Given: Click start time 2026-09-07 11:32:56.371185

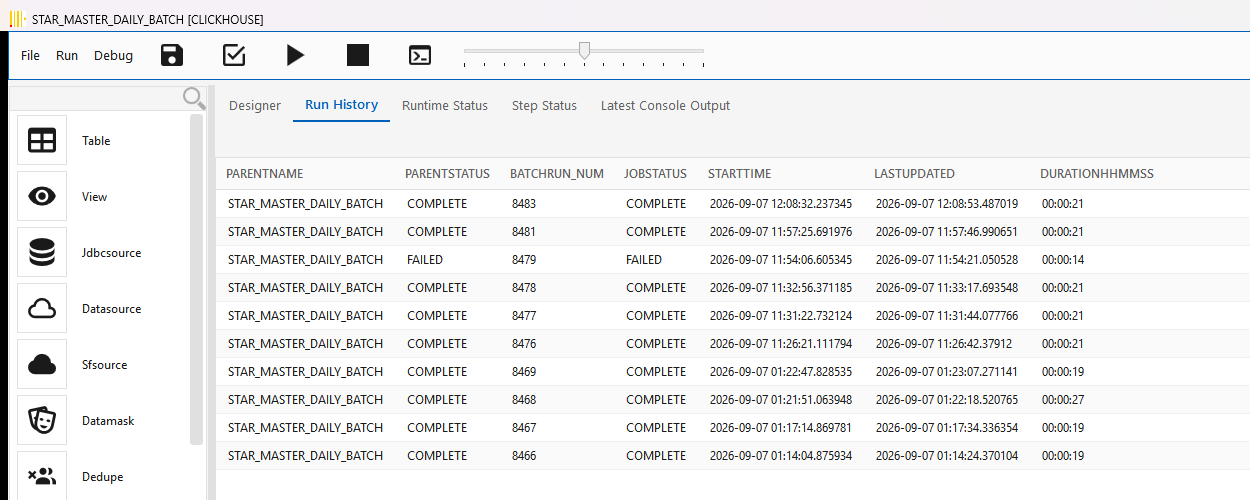Looking at the screenshot, I should pos(781,288).
